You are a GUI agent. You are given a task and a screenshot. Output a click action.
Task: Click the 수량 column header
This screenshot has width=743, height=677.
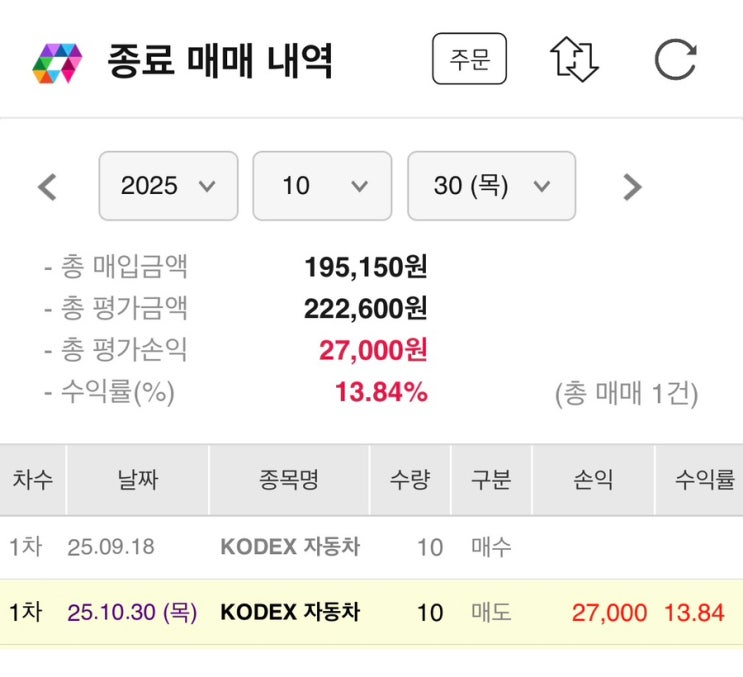(x=410, y=481)
